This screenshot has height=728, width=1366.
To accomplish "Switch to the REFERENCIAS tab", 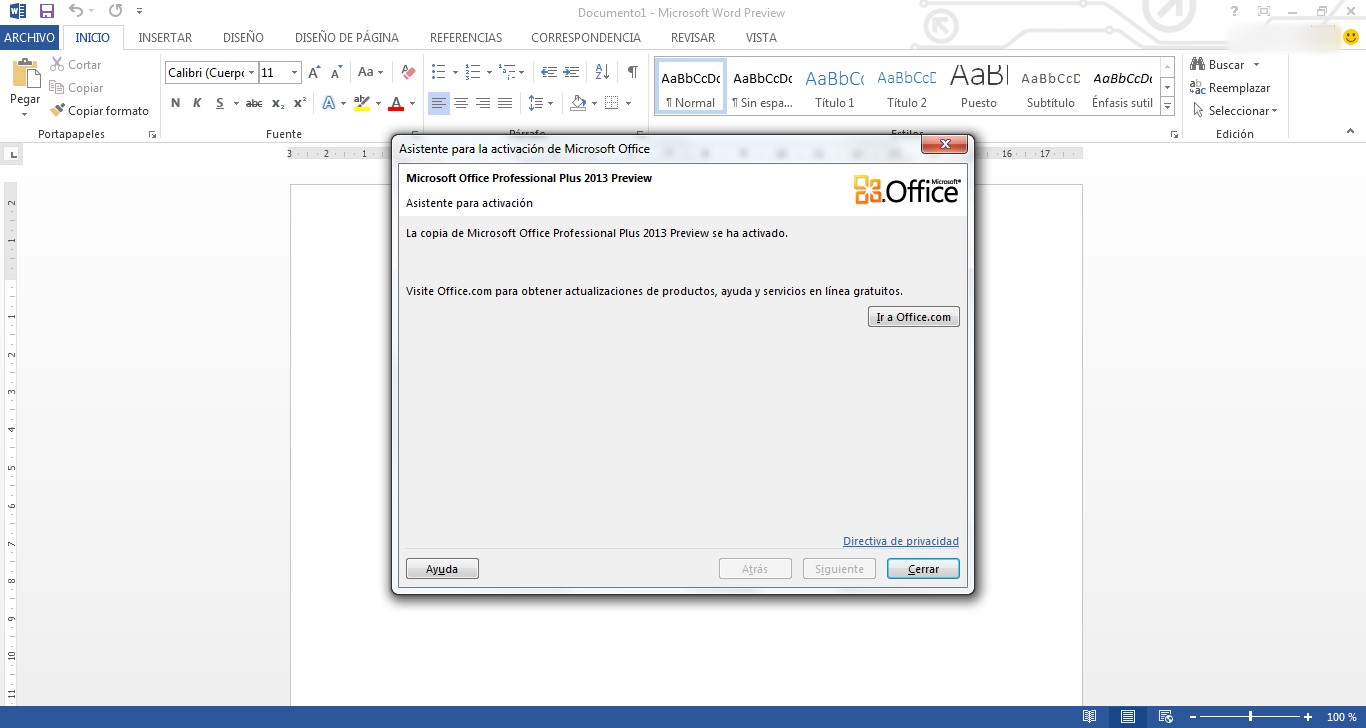I will (x=466, y=38).
